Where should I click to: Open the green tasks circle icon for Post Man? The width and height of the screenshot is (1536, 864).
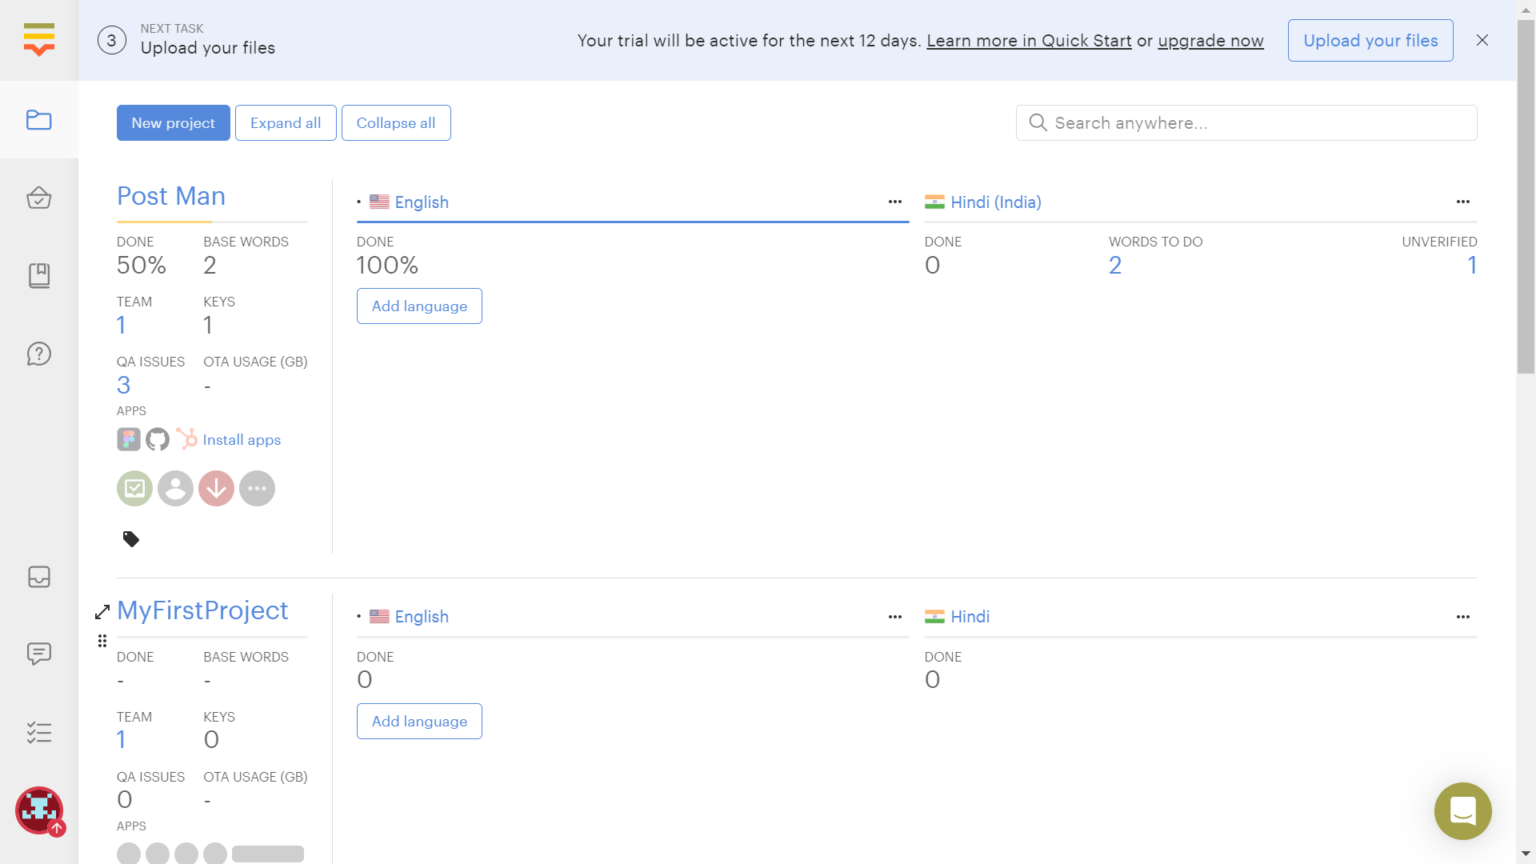click(135, 488)
